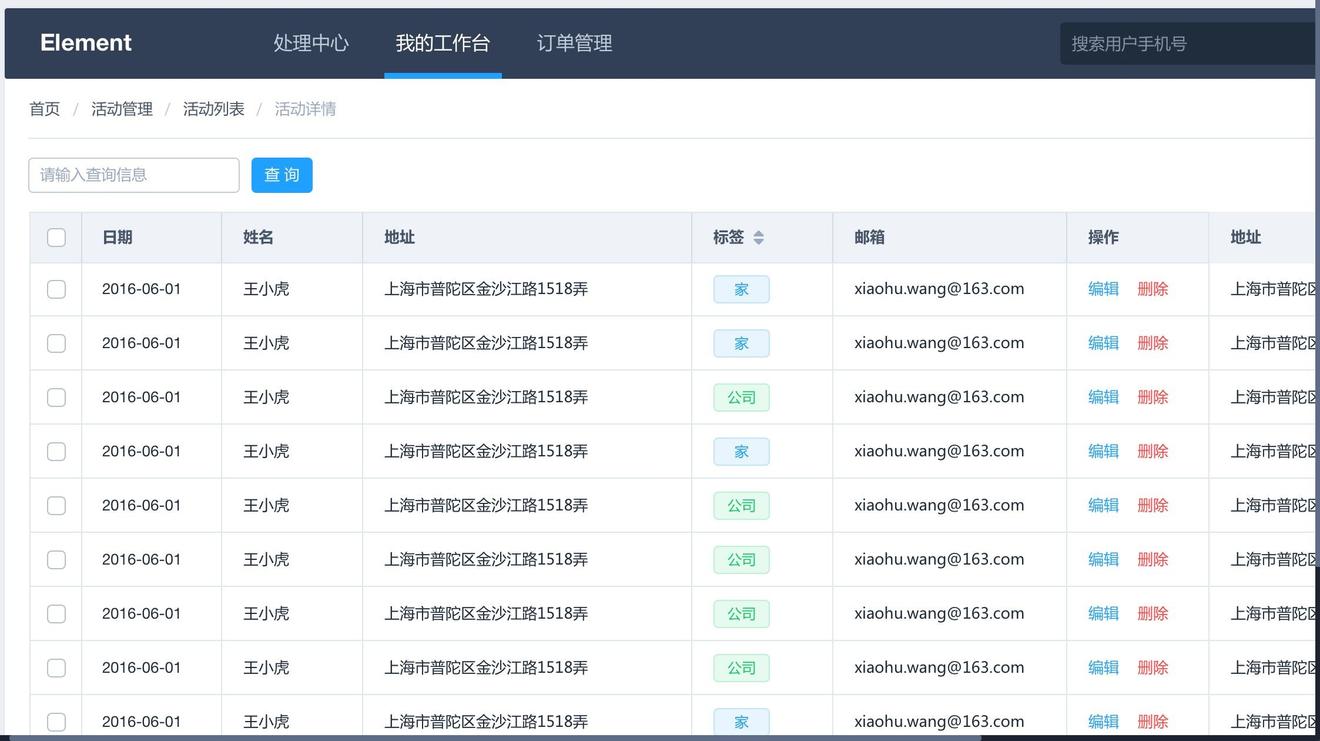
Task: Expand the 日期 column header
Action: tap(117, 237)
